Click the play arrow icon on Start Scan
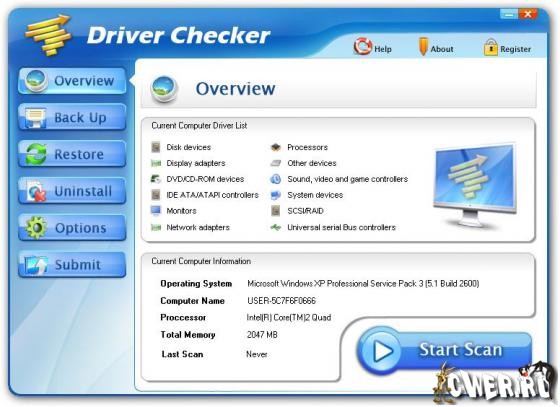 pos(382,351)
